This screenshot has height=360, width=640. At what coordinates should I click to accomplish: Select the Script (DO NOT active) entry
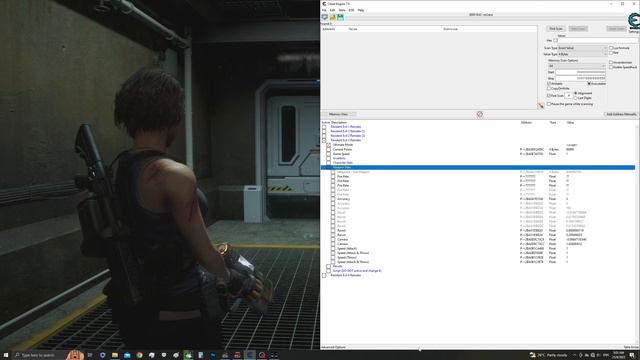coord(357,271)
